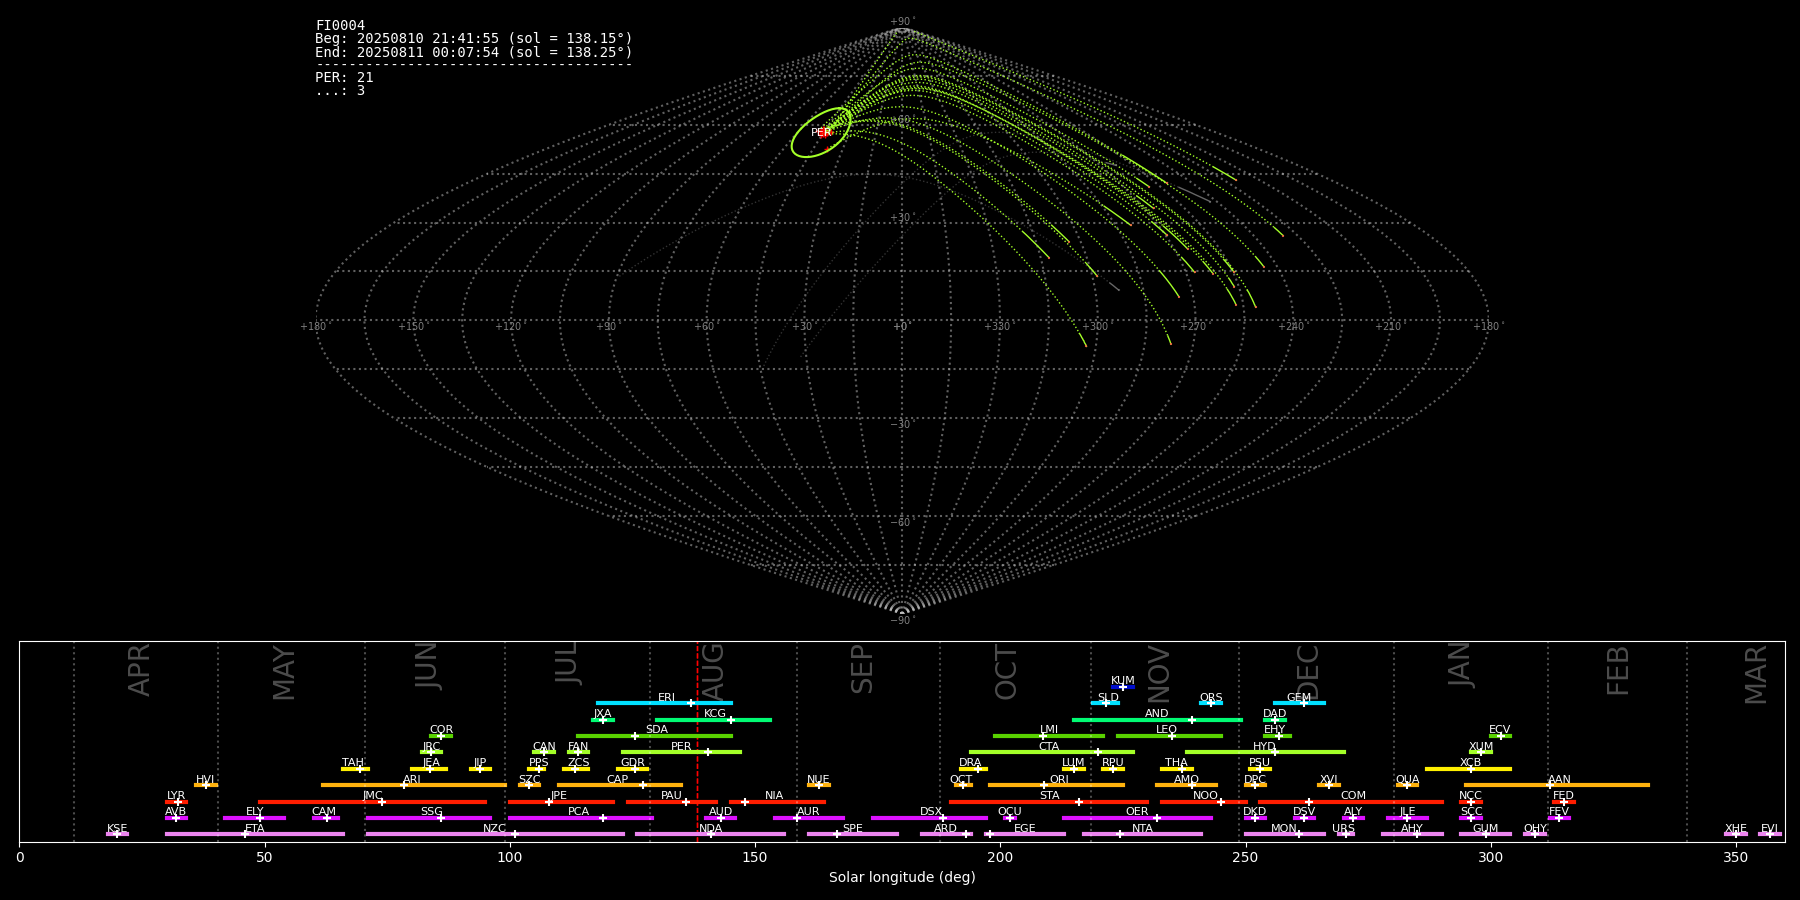Screen dimensions: 1800x900
Task: Select the green AND shower bar
Action: 1157,719
